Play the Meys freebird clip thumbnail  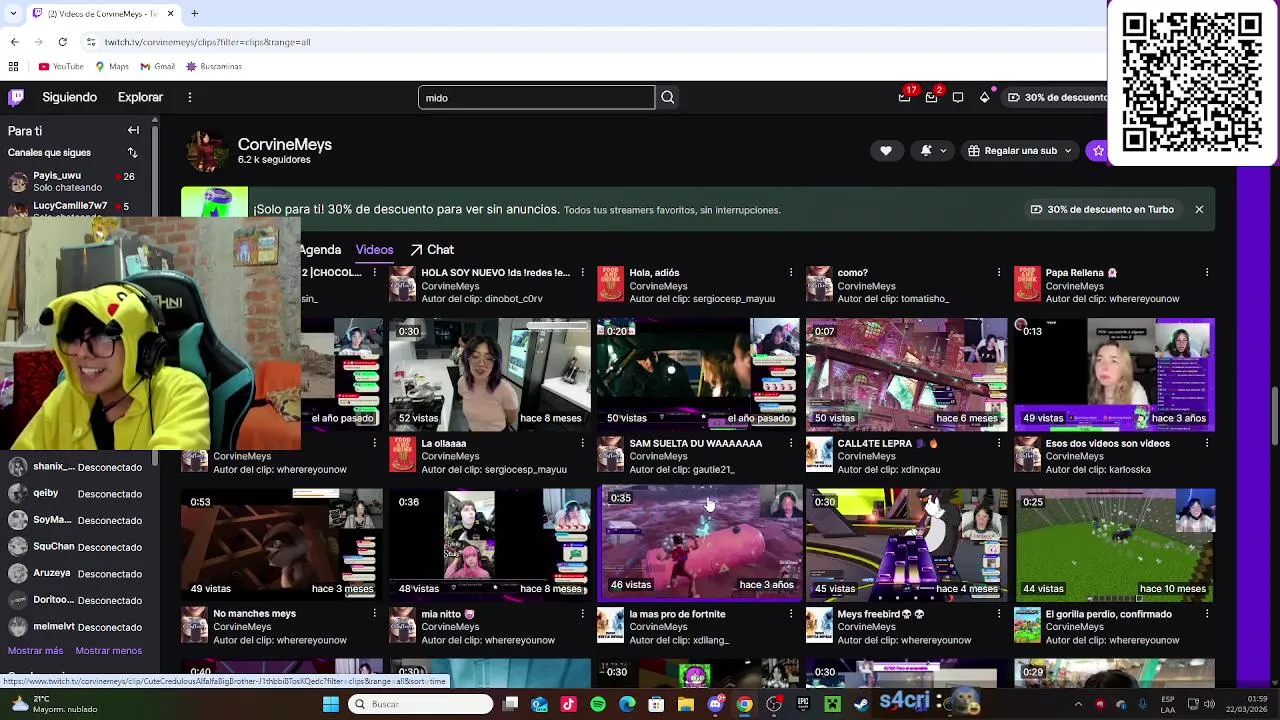coord(907,545)
